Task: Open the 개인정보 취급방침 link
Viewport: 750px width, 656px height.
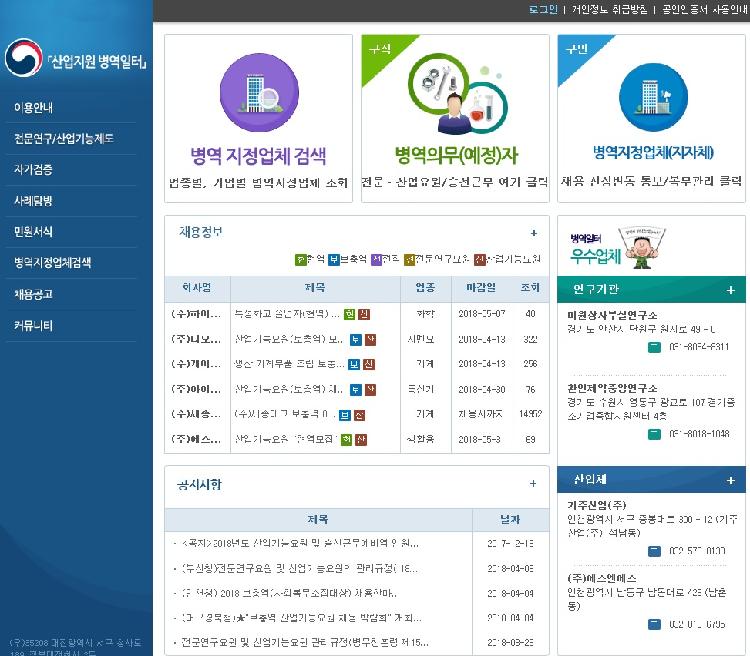Action: click(610, 9)
